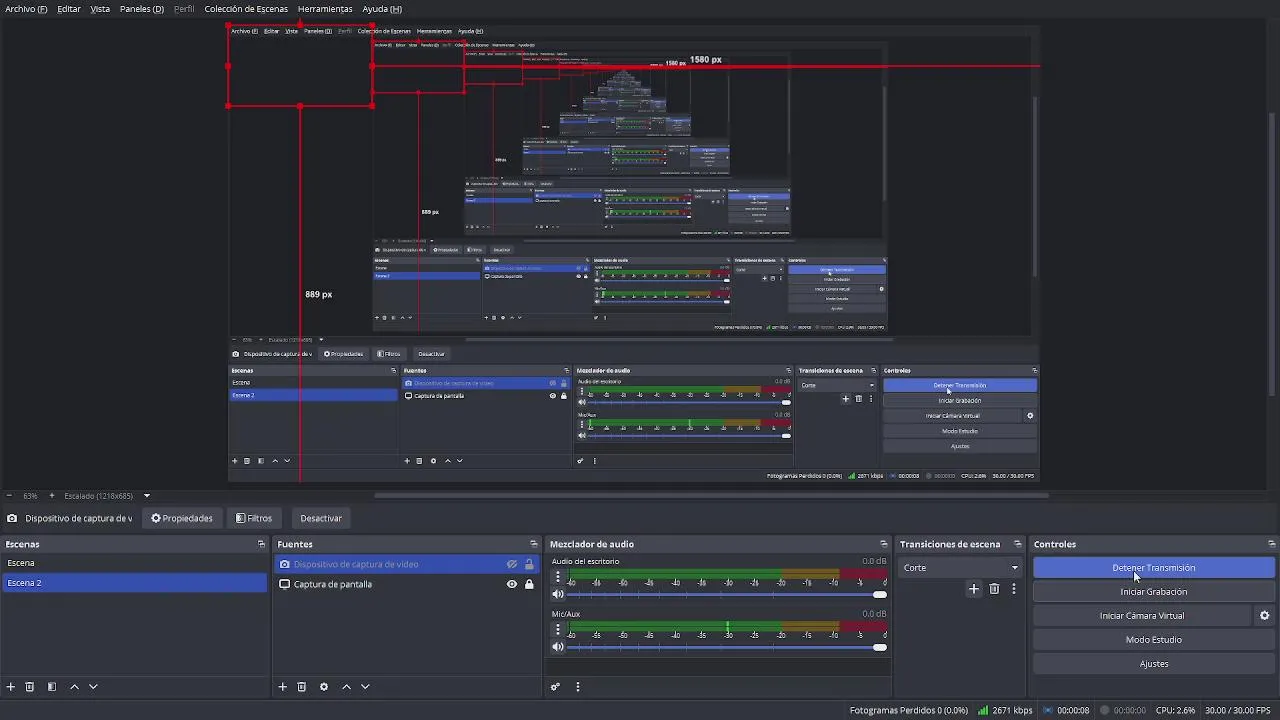Screen dimensions: 1280x720
Task: Open audio mixer bottom menu dots
Action: pos(577,687)
